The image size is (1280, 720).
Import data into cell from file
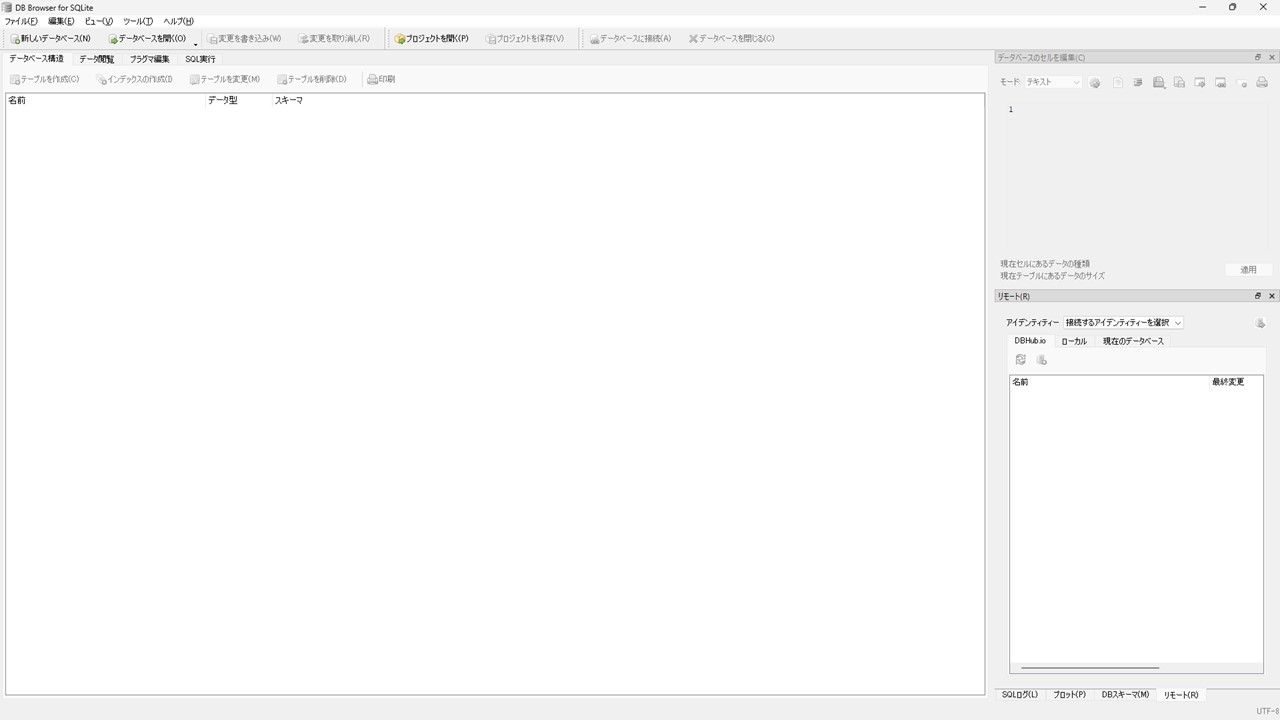click(1158, 82)
